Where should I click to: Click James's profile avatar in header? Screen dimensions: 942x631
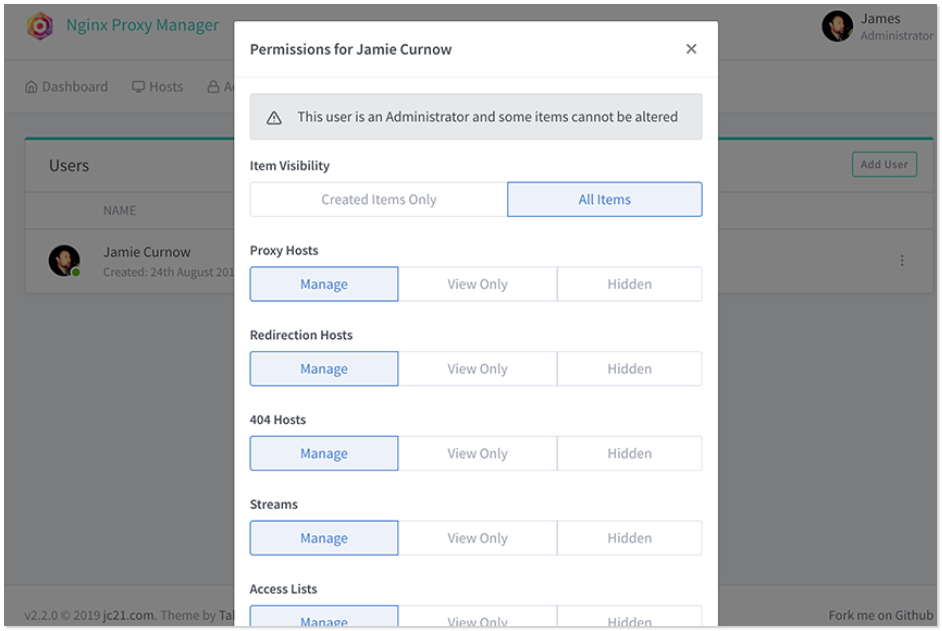[x=837, y=27]
